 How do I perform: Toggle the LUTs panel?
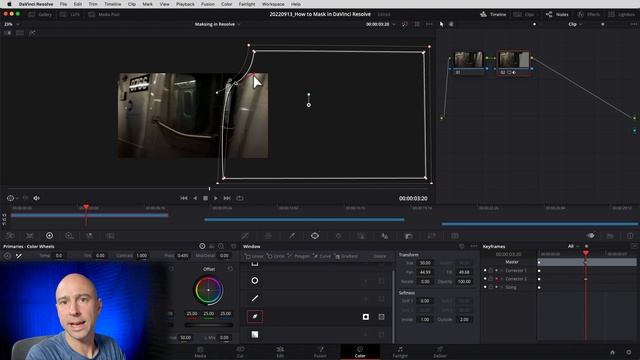[x=70, y=14]
